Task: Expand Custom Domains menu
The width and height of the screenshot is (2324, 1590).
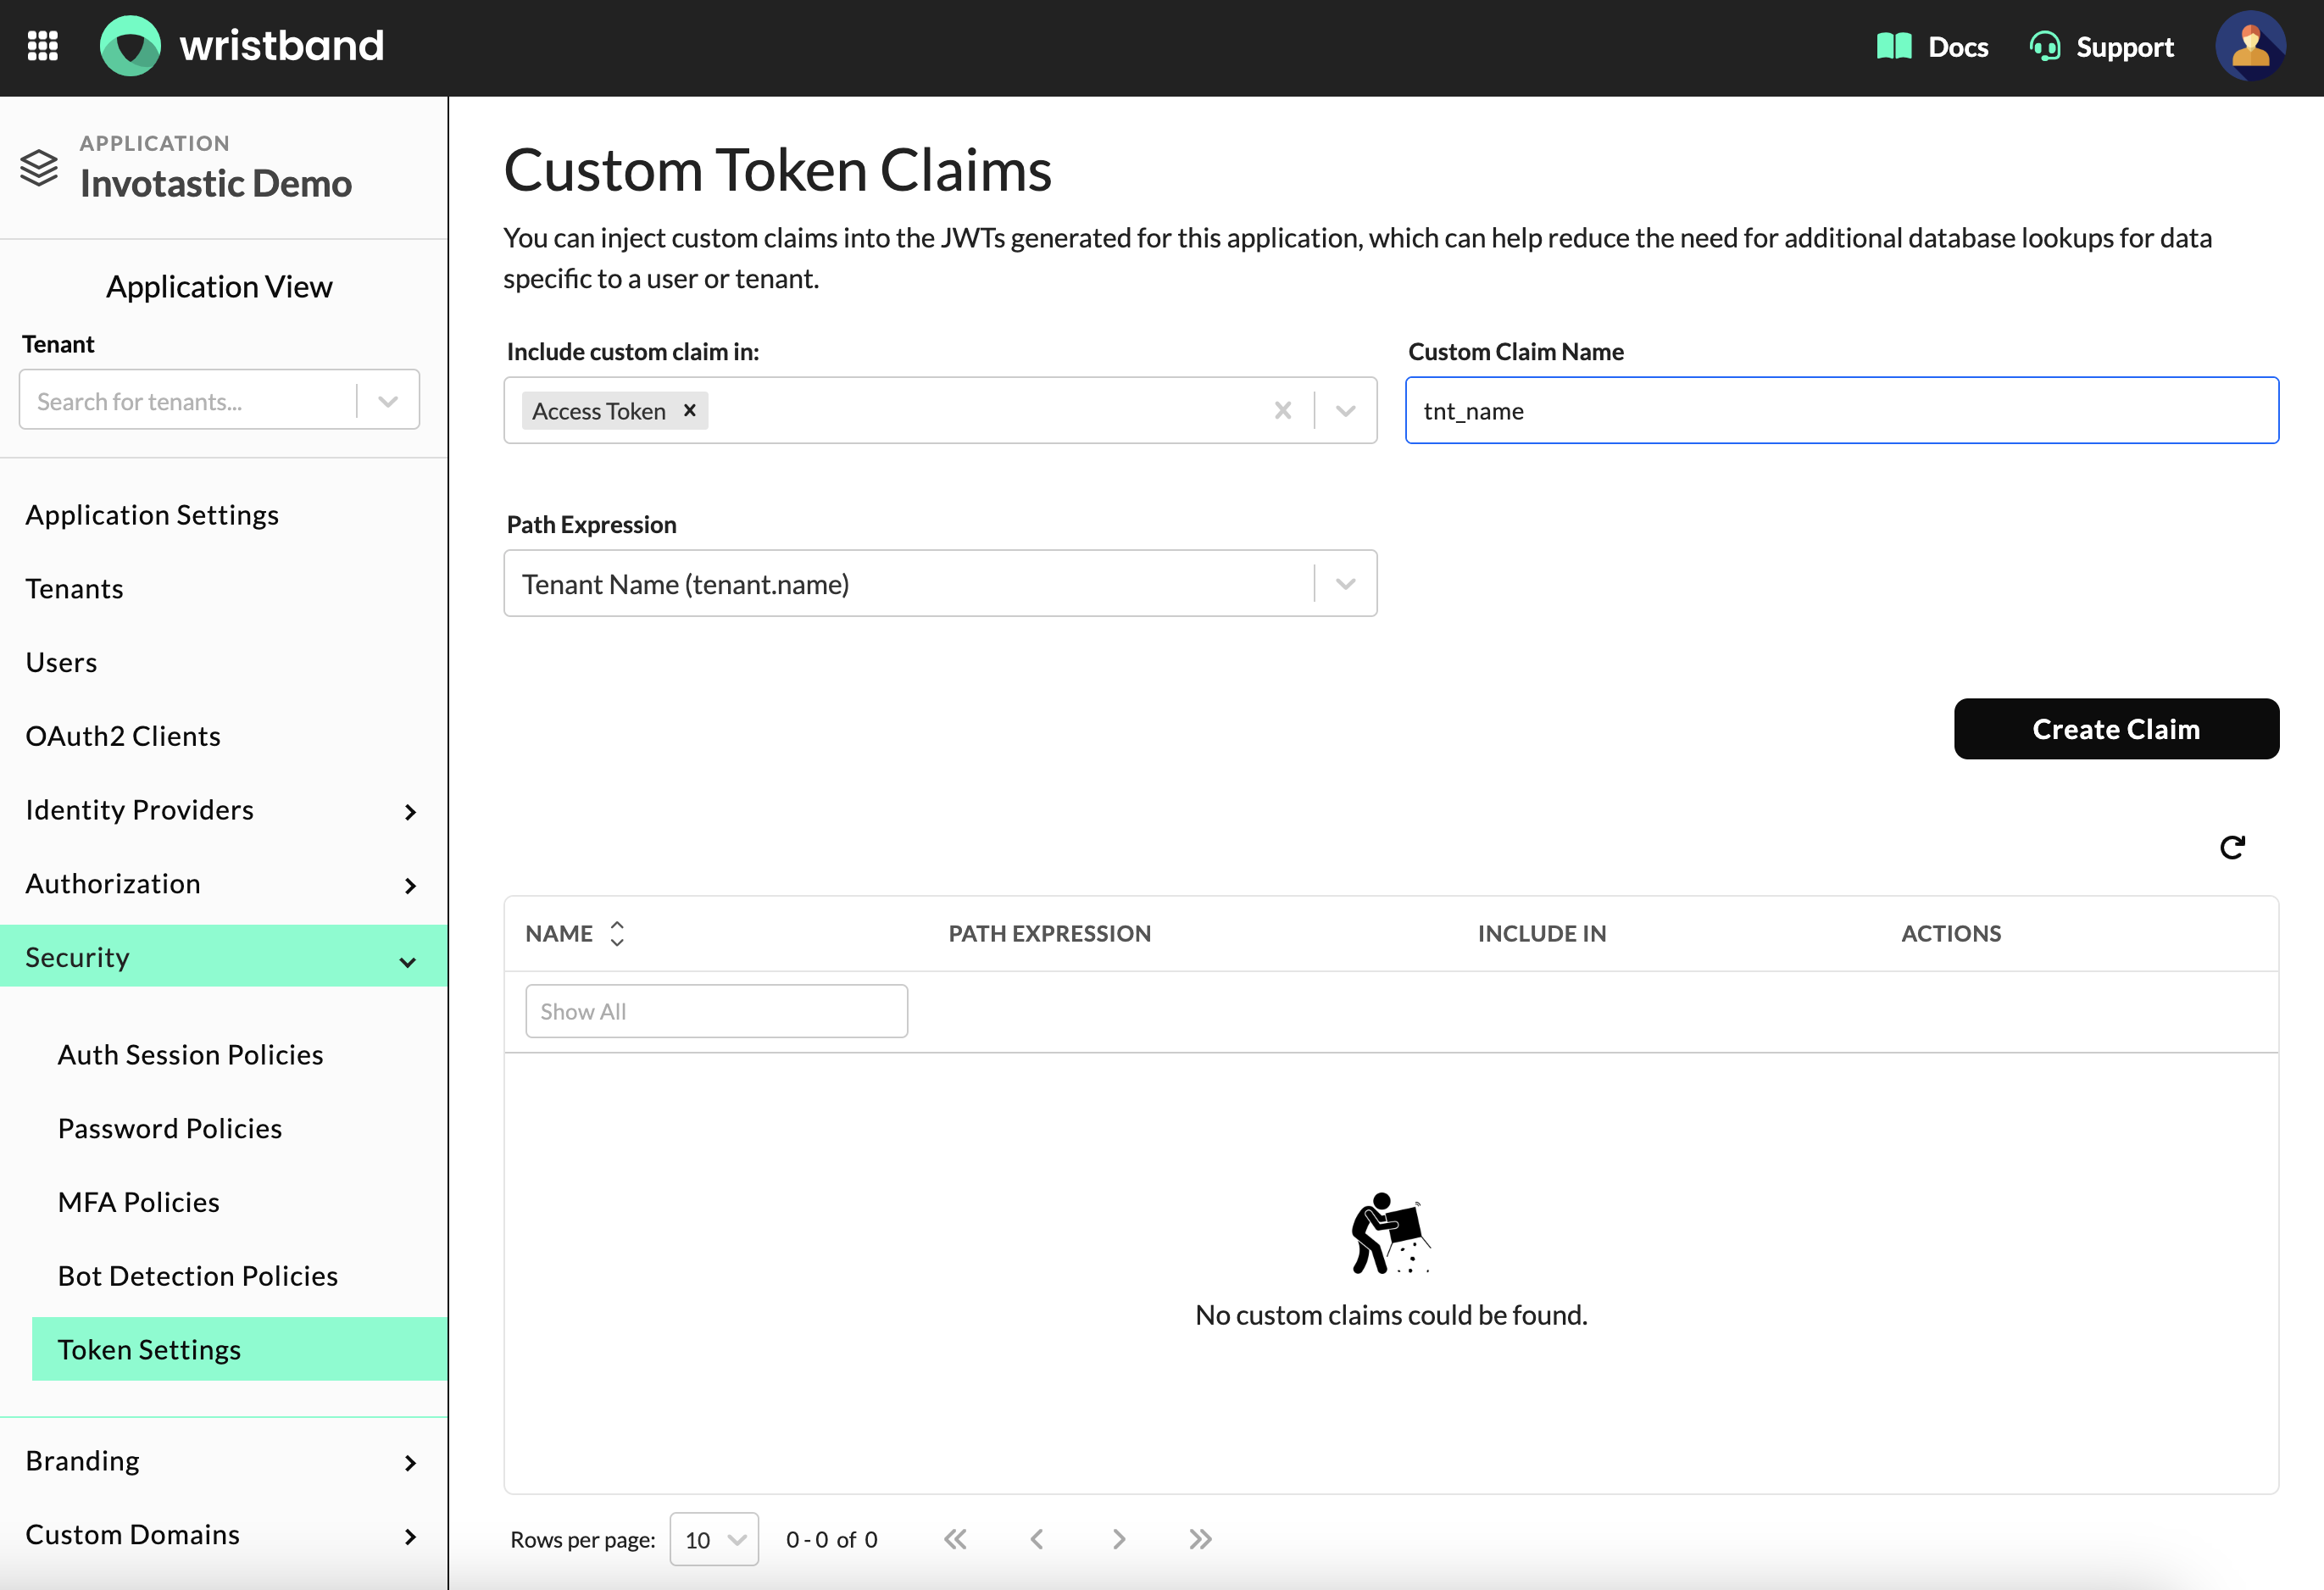Action: click(410, 1536)
